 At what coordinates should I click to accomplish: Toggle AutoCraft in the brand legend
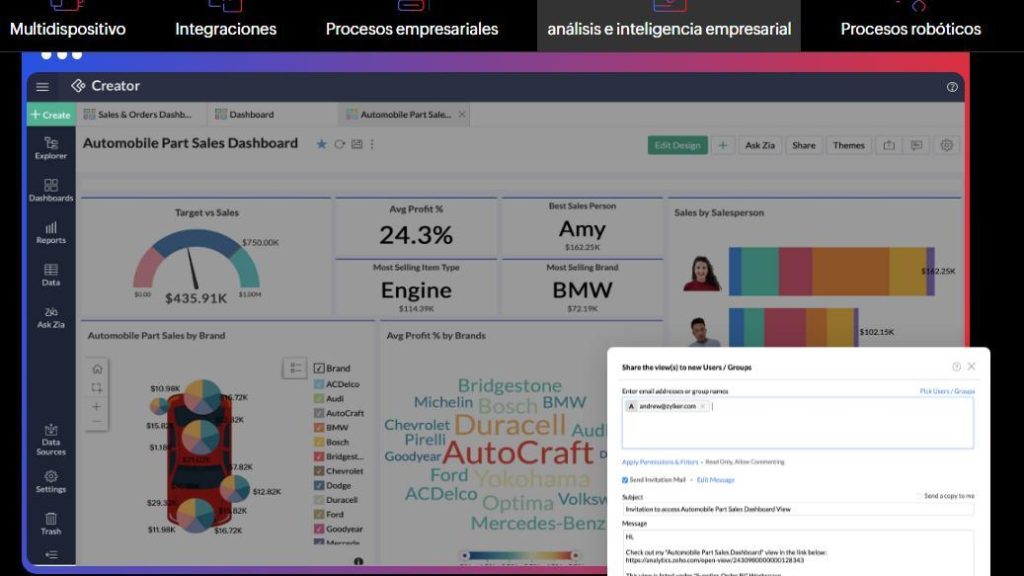pos(319,413)
